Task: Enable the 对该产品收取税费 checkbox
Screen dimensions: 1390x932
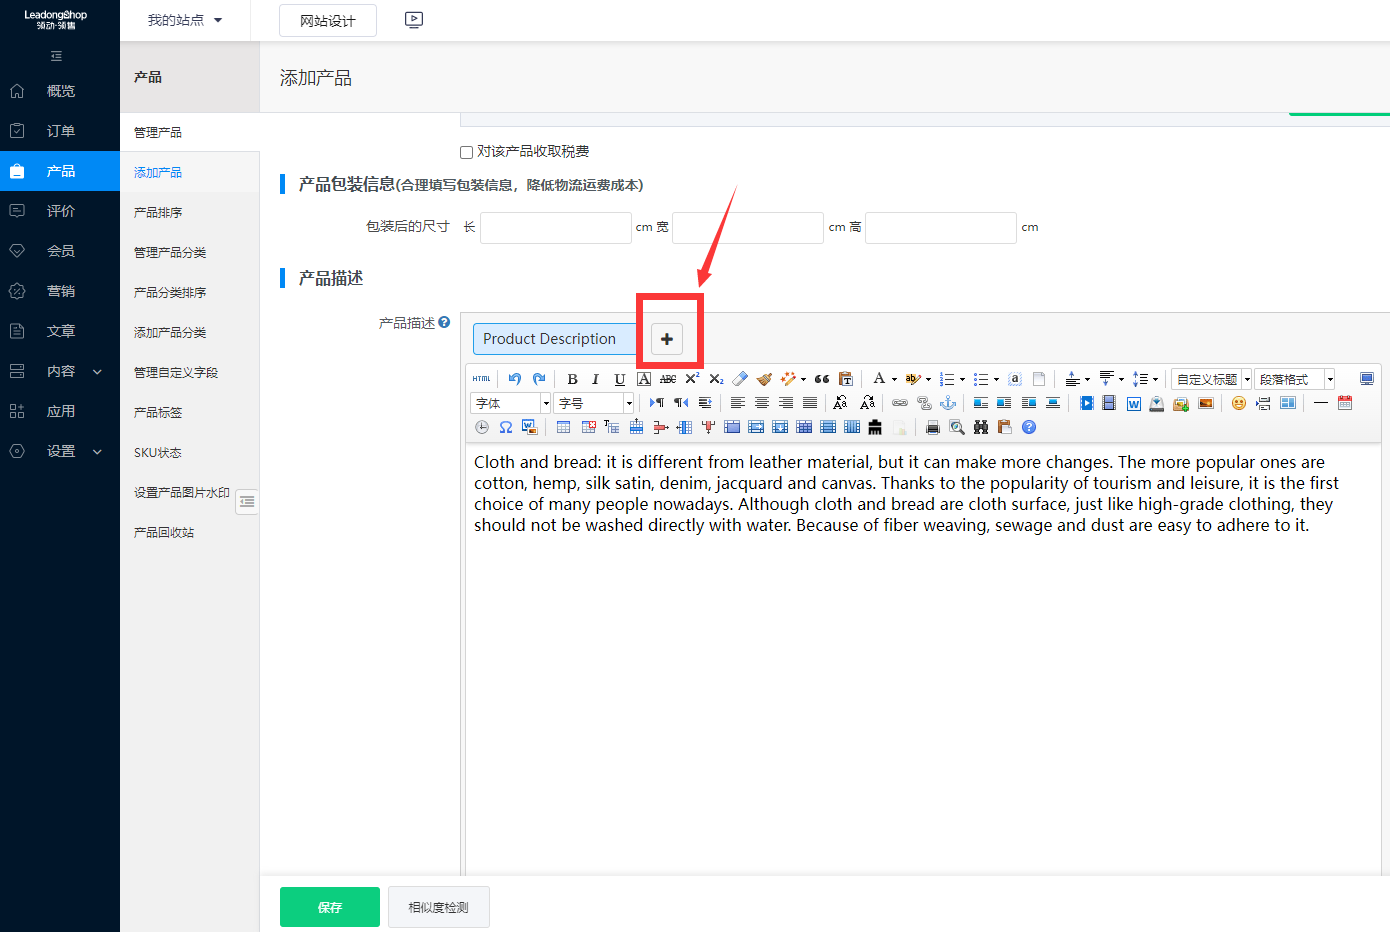Action: (466, 152)
